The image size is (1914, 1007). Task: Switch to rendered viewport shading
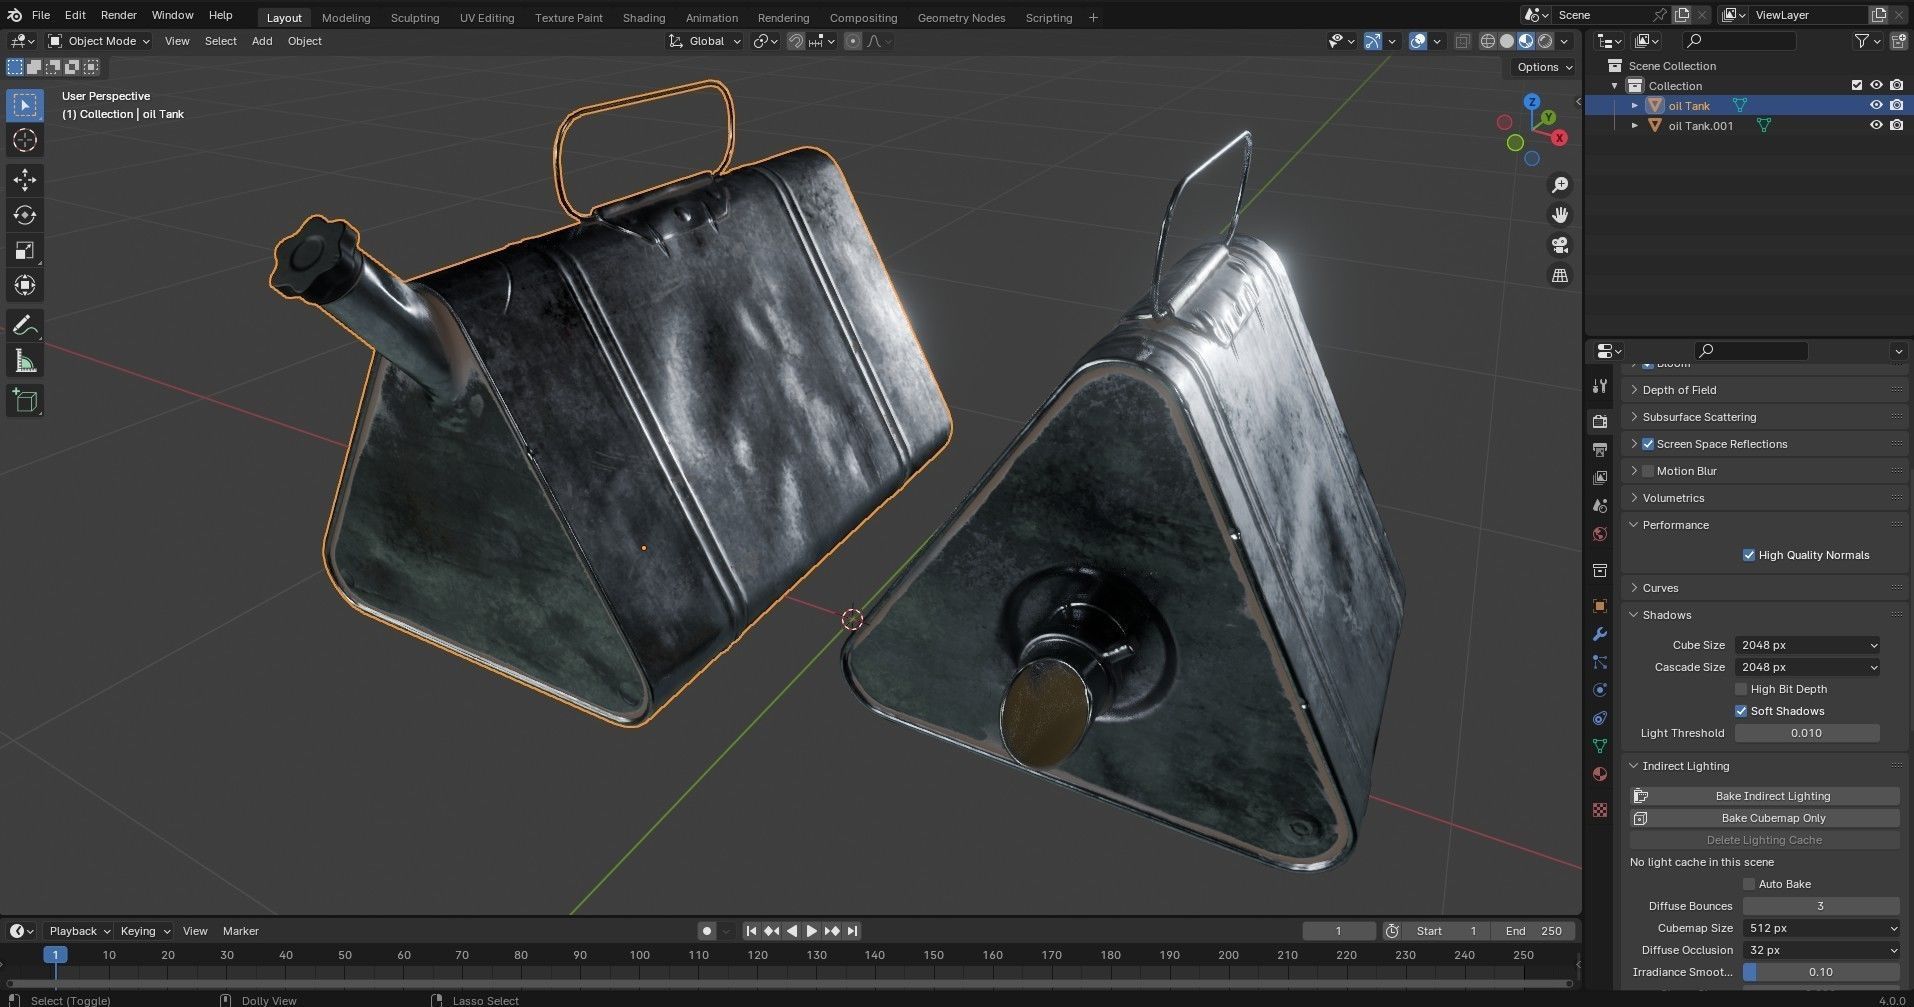click(1545, 41)
